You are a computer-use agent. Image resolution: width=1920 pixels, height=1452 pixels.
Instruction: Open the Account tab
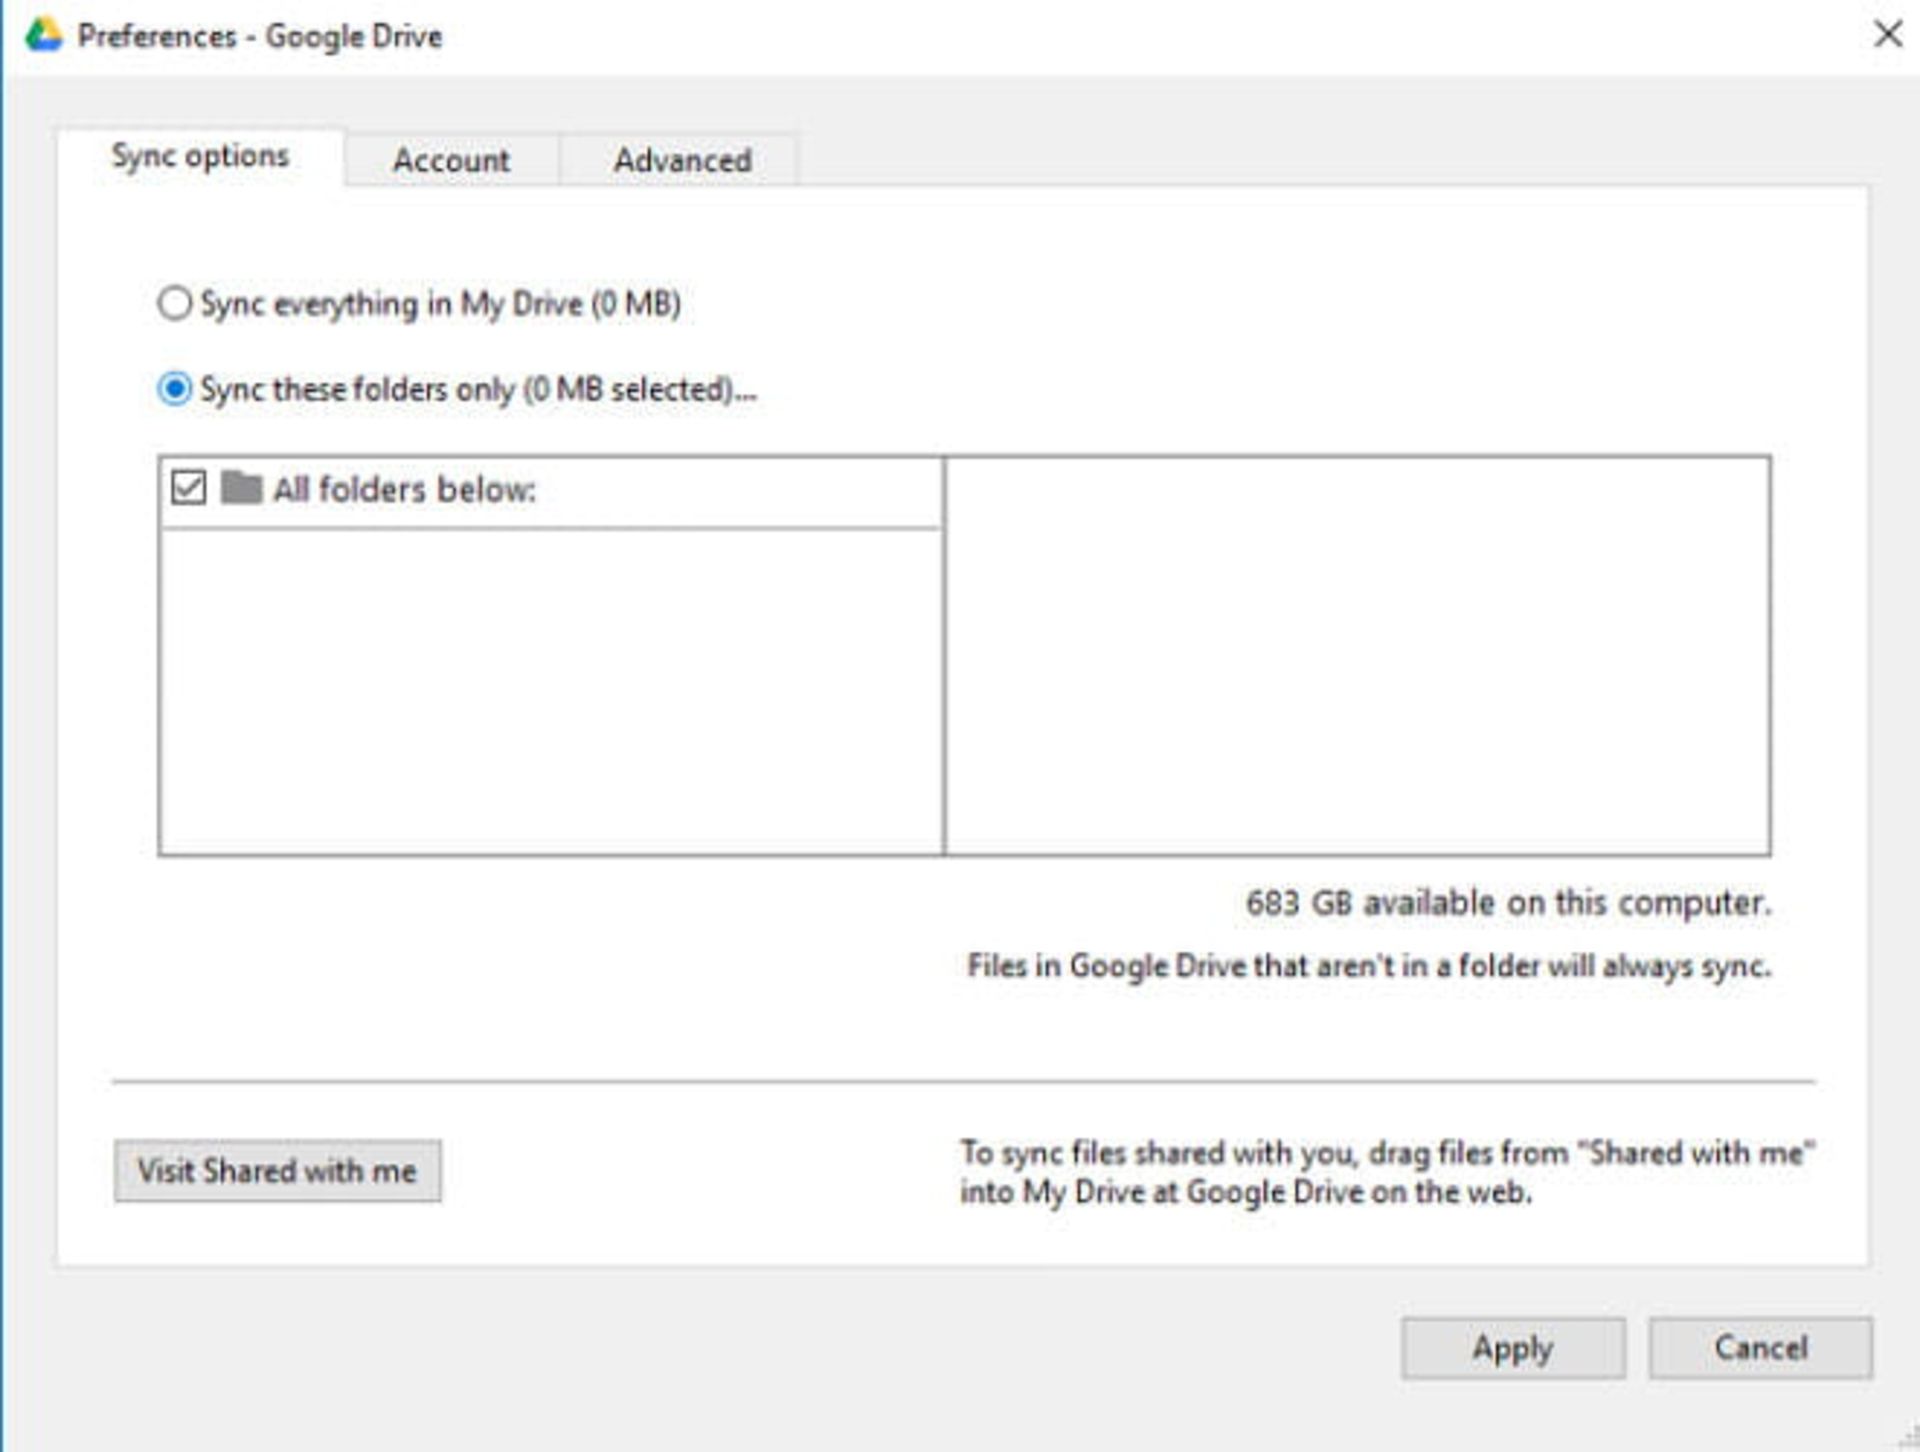coord(450,160)
